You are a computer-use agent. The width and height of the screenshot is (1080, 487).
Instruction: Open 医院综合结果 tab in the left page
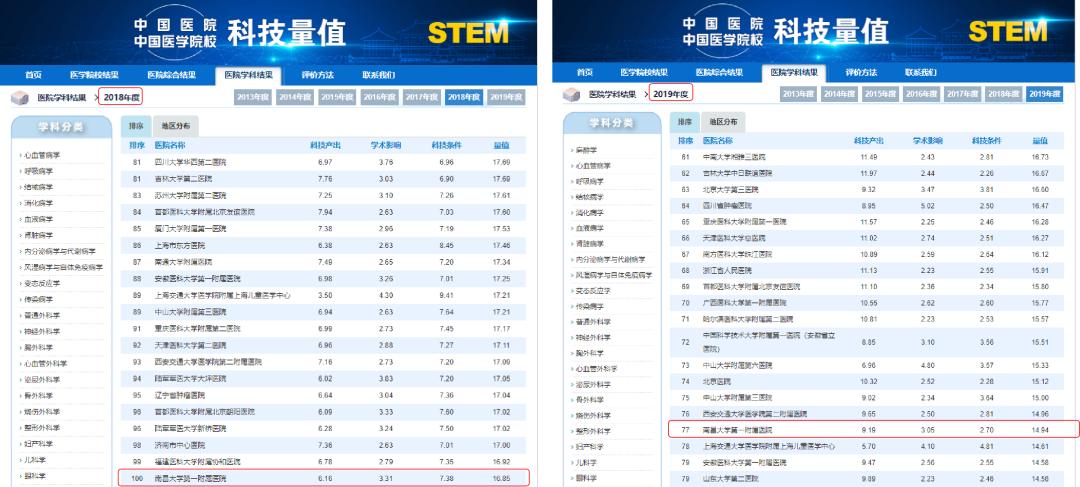[x=172, y=75]
